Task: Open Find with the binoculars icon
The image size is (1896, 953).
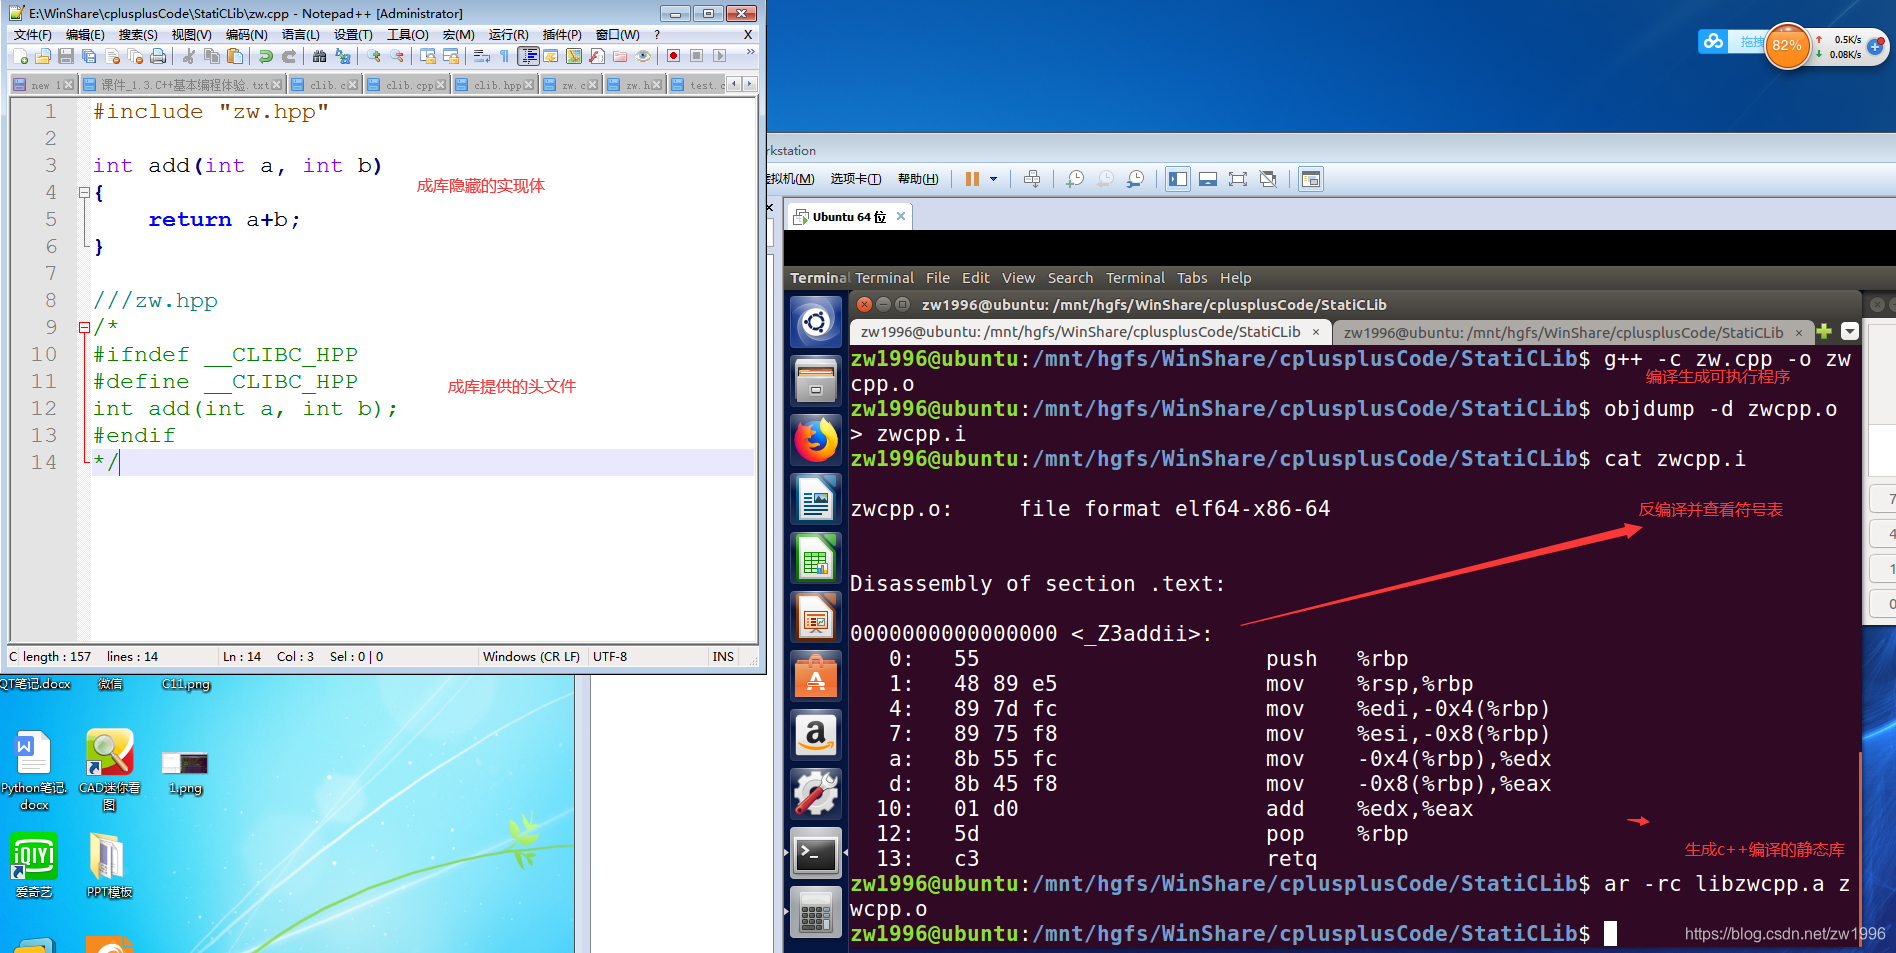Action: tap(319, 56)
